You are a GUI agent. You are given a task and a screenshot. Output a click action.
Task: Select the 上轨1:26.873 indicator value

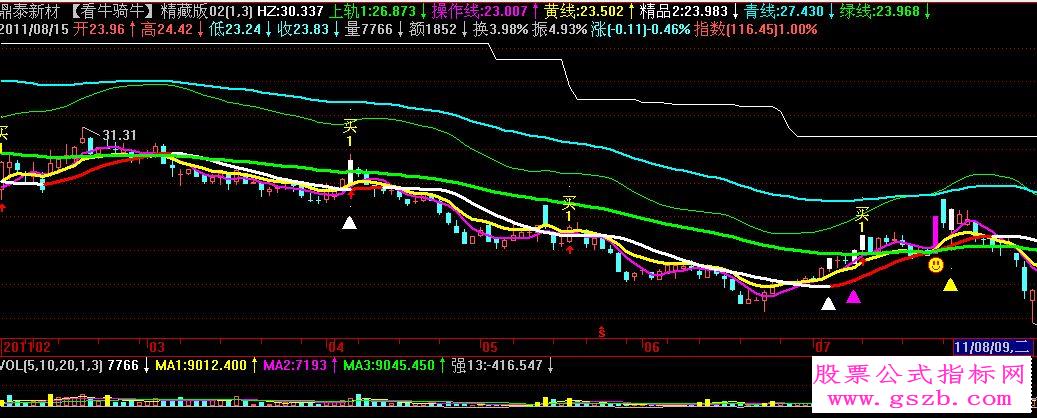(372, 11)
